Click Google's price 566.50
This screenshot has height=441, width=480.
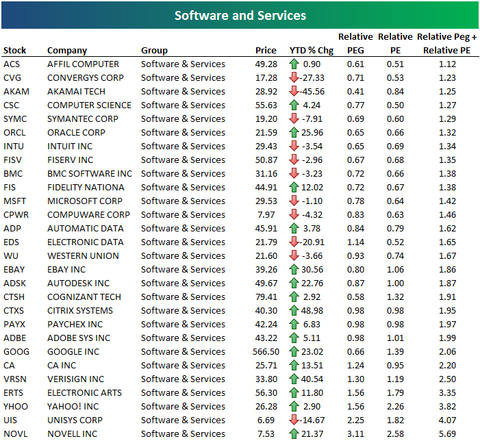tap(266, 351)
